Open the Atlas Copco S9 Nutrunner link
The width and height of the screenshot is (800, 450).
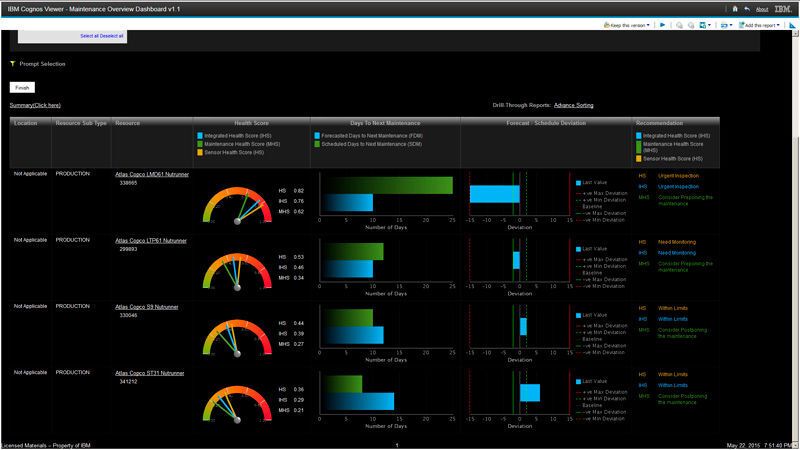pyautogui.click(x=147, y=307)
